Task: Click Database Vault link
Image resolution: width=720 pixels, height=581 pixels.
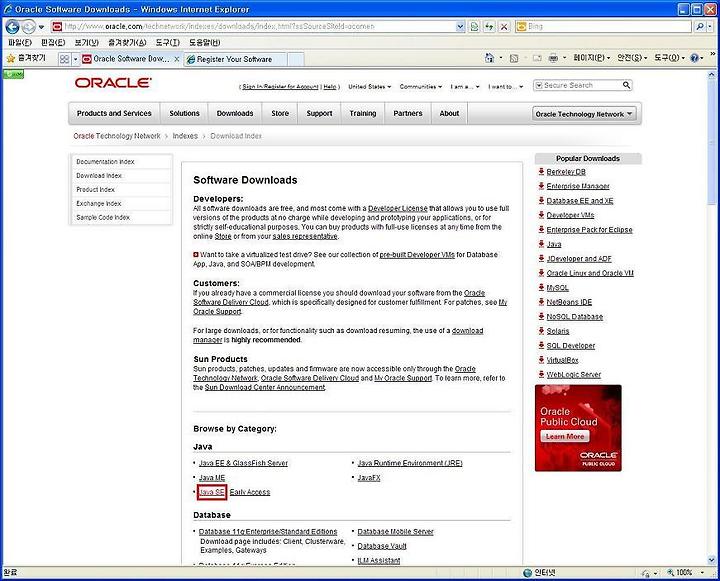Action: click(x=382, y=546)
